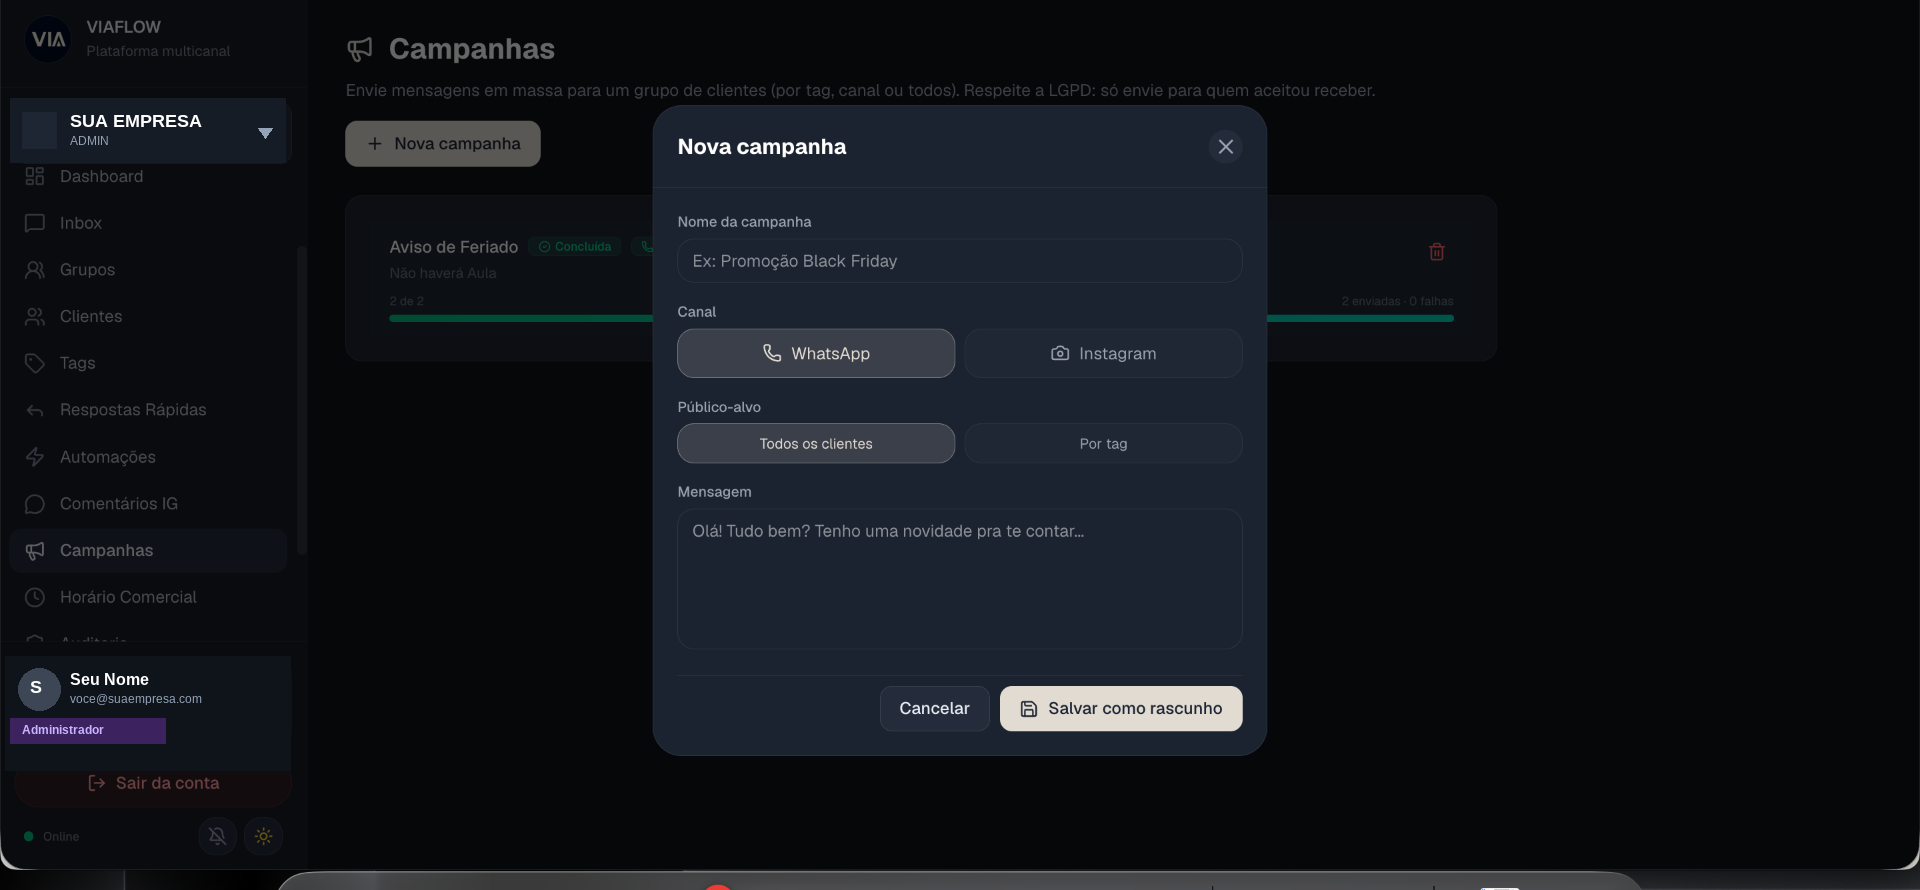Click the Aviso de Feriado campaign title
Viewport: 1920px width, 890px height.
click(454, 247)
